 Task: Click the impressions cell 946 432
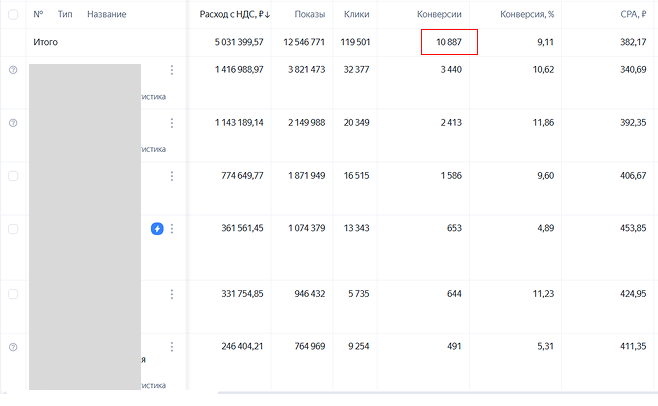[x=310, y=293]
